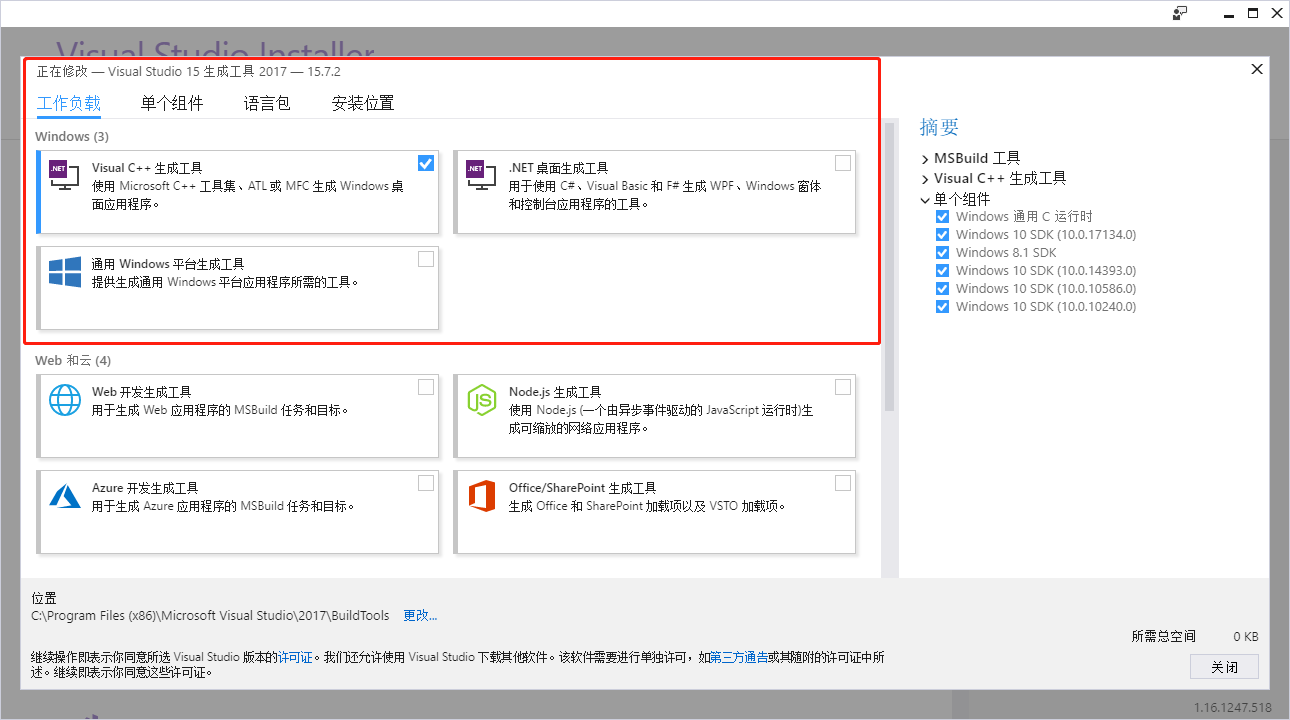Tick the Azure 开发生成工具 checkbox
Image resolution: width=1290 pixels, height=720 pixels.
[426, 483]
